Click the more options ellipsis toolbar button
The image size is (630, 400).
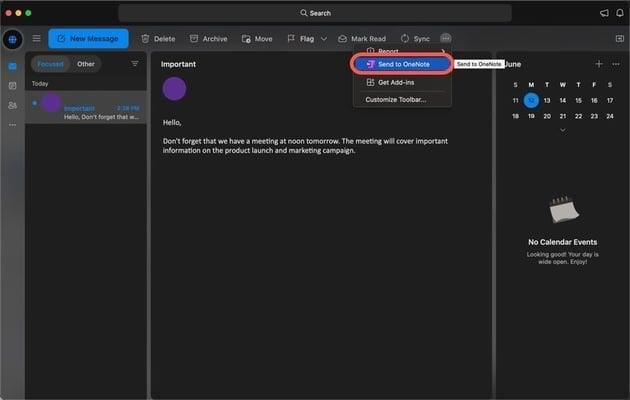pos(446,38)
